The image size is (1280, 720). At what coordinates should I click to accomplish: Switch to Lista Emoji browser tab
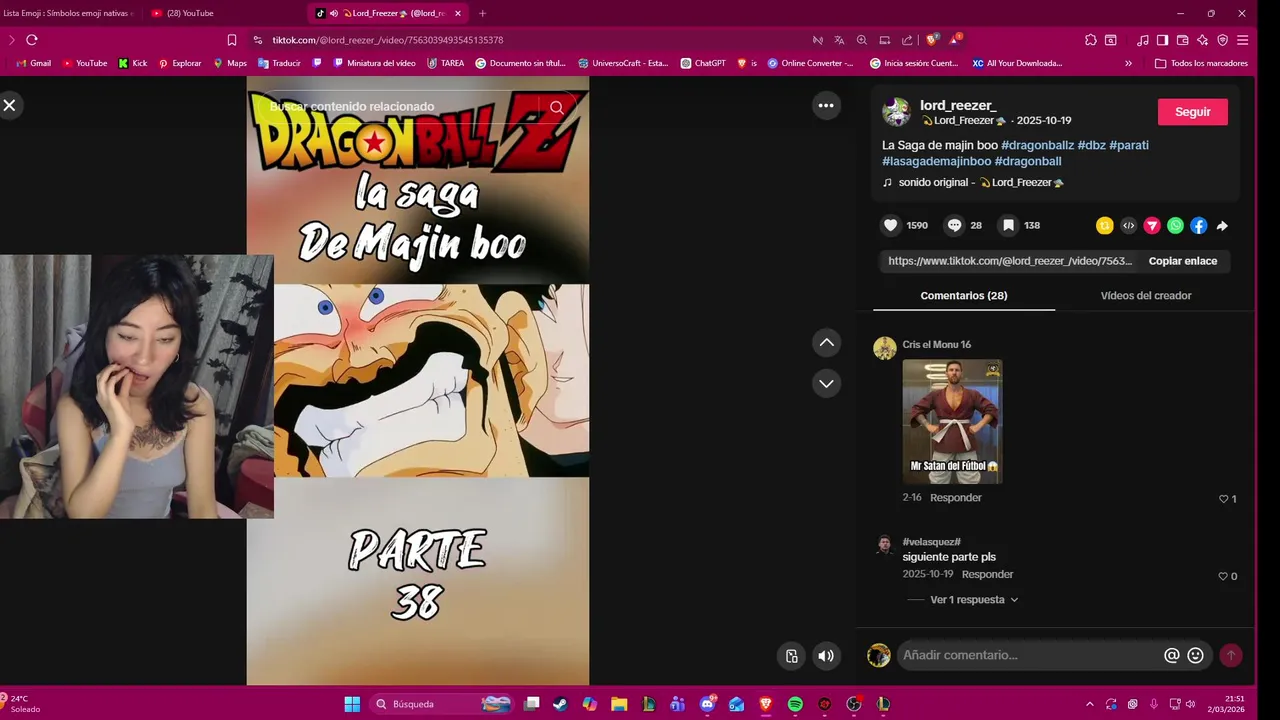tap(68, 13)
